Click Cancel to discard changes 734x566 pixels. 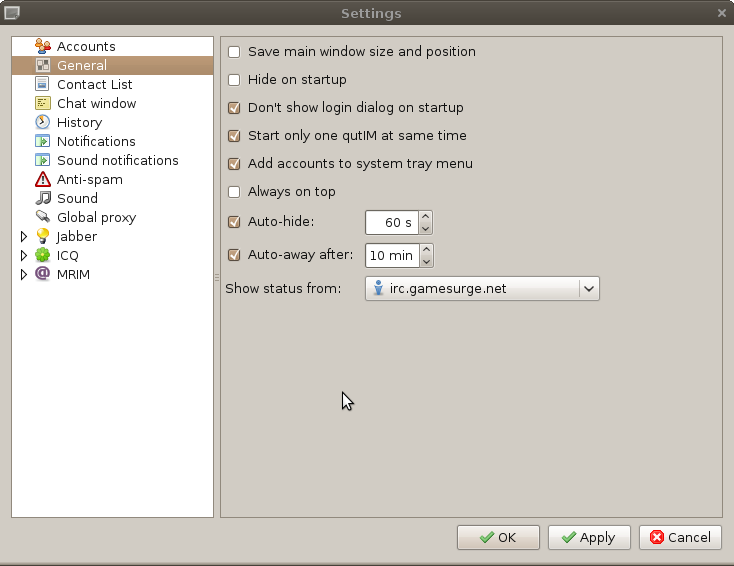(x=680, y=537)
